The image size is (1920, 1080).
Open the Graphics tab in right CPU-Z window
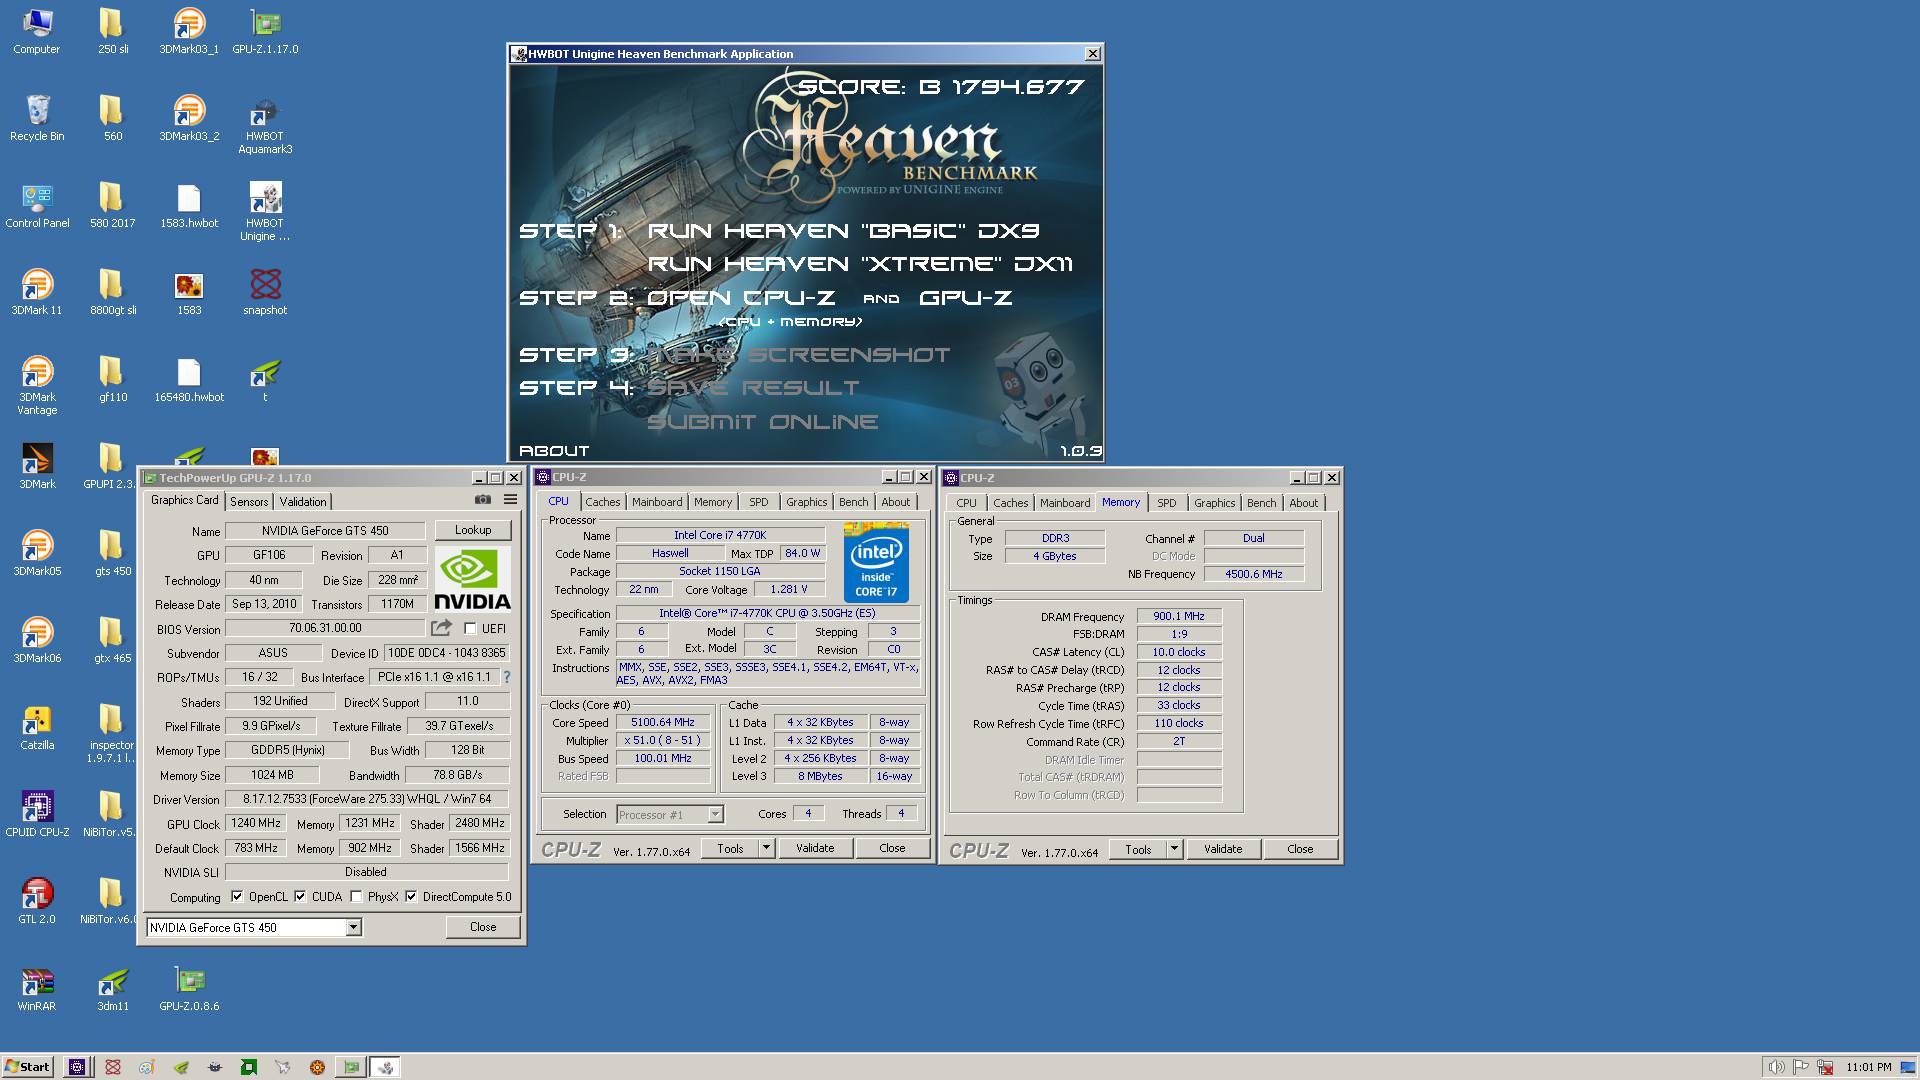click(x=1214, y=503)
